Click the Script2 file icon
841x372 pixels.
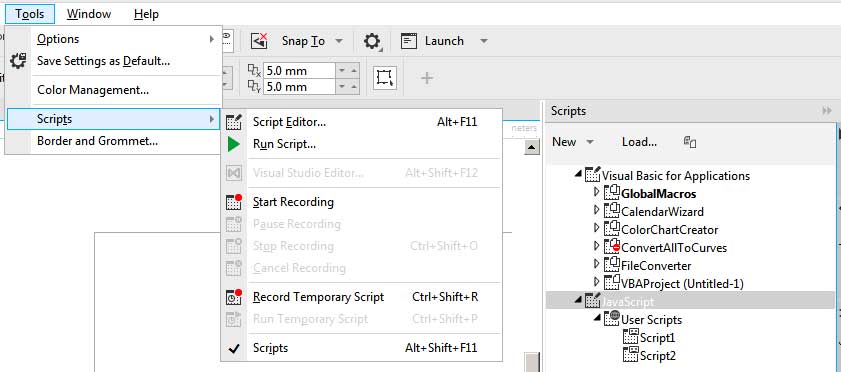(x=631, y=355)
